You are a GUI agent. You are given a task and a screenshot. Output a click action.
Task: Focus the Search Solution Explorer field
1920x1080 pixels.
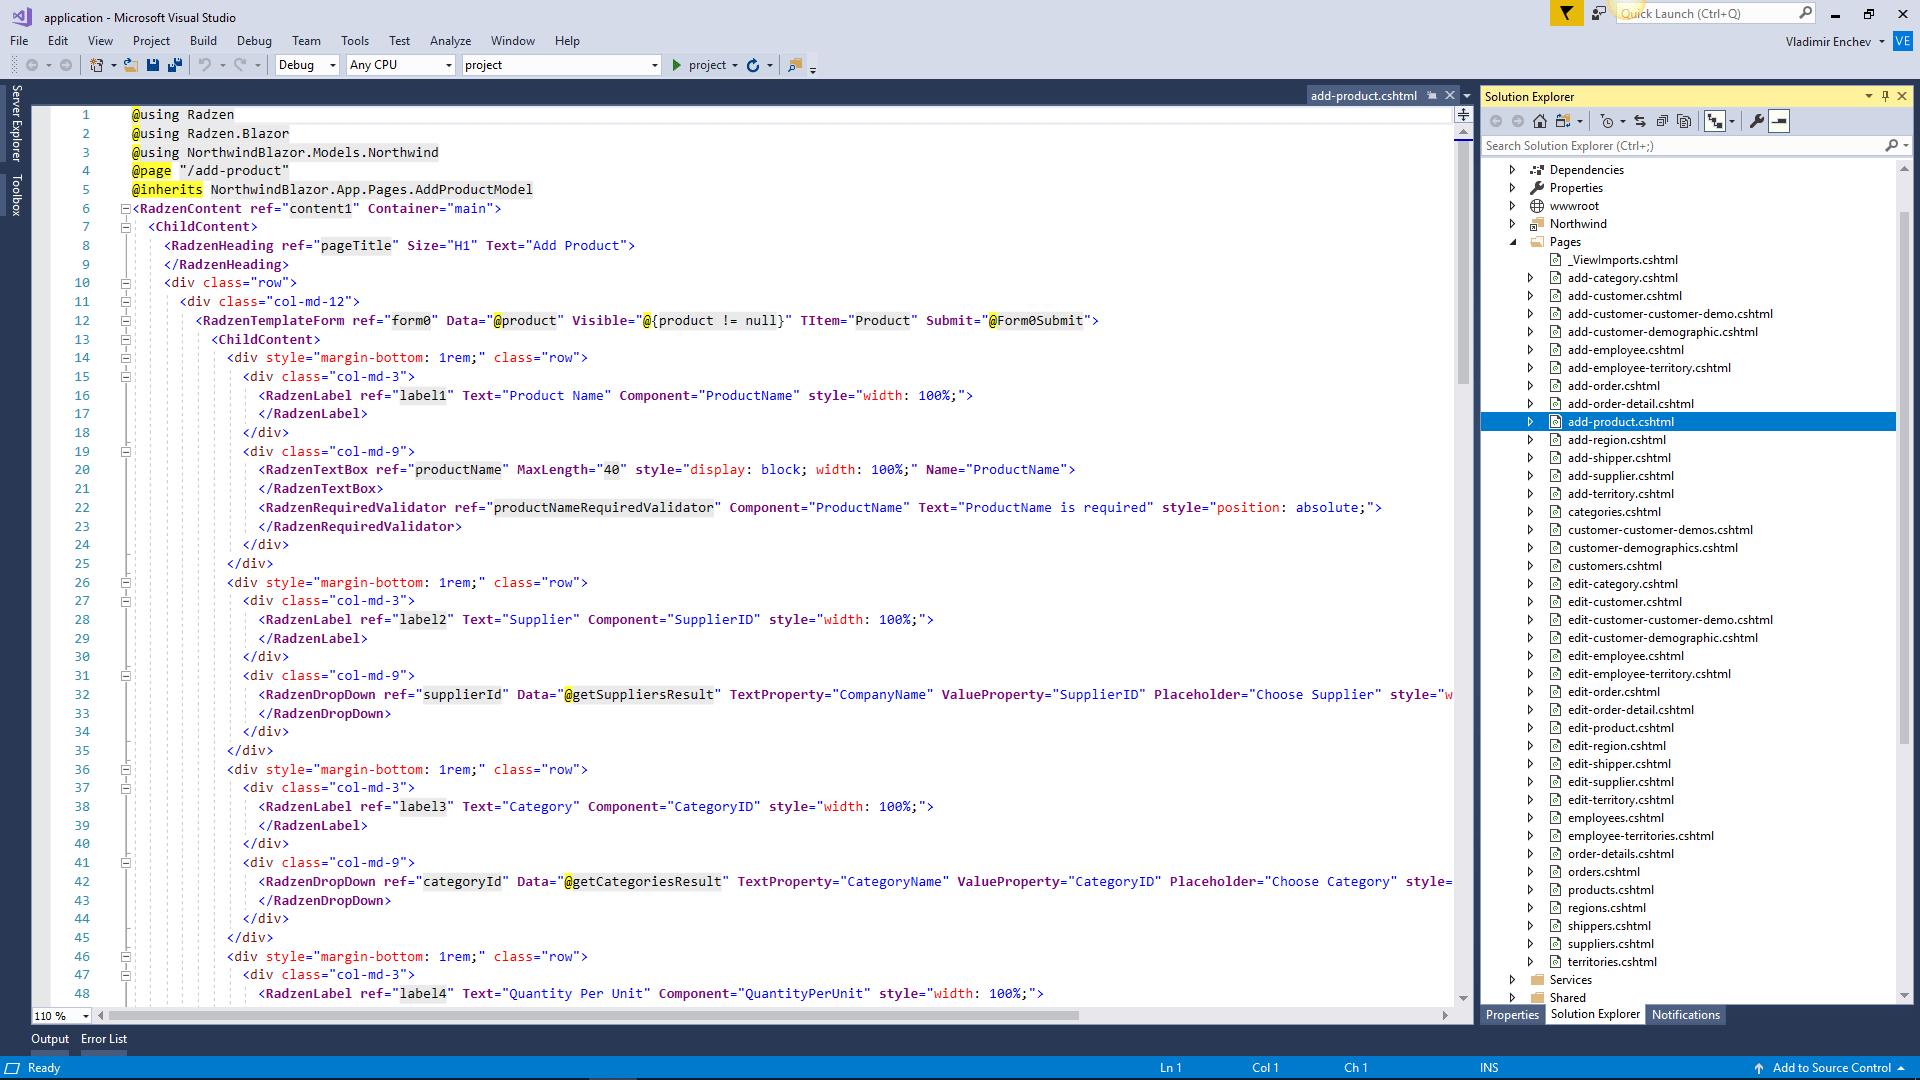(x=1683, y=146)
